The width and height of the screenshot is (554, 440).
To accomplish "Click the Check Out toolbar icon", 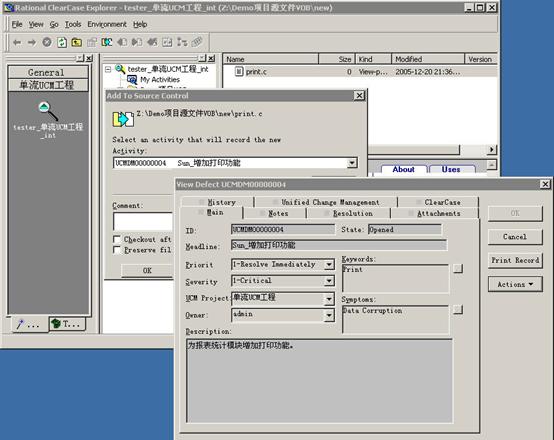I will tap(122, 42).
